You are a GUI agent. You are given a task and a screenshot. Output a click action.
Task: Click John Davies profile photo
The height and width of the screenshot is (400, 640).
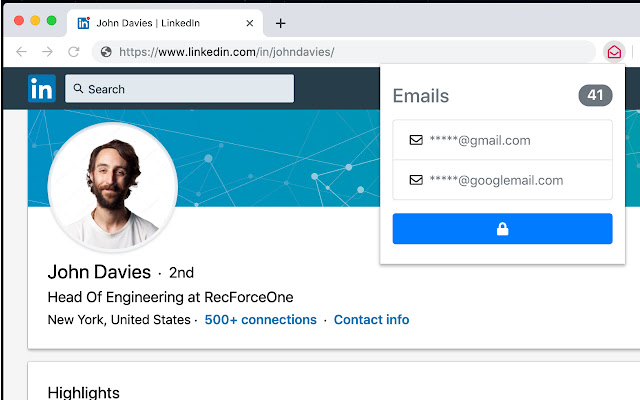coord(113,187)
